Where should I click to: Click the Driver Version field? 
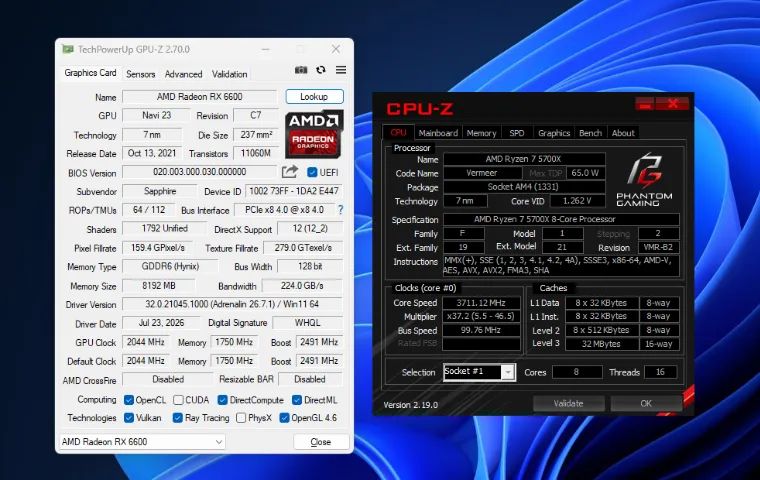click(232, 304)
